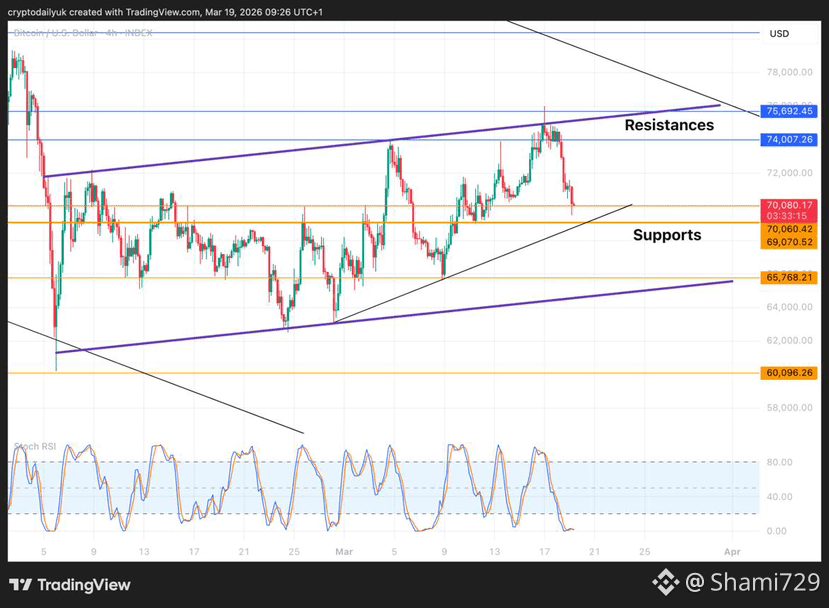Viewport: 829px width, 608px height.
Task: Click the cryptodailyuk created with TradingView.com caption
Action: (165, 12)
